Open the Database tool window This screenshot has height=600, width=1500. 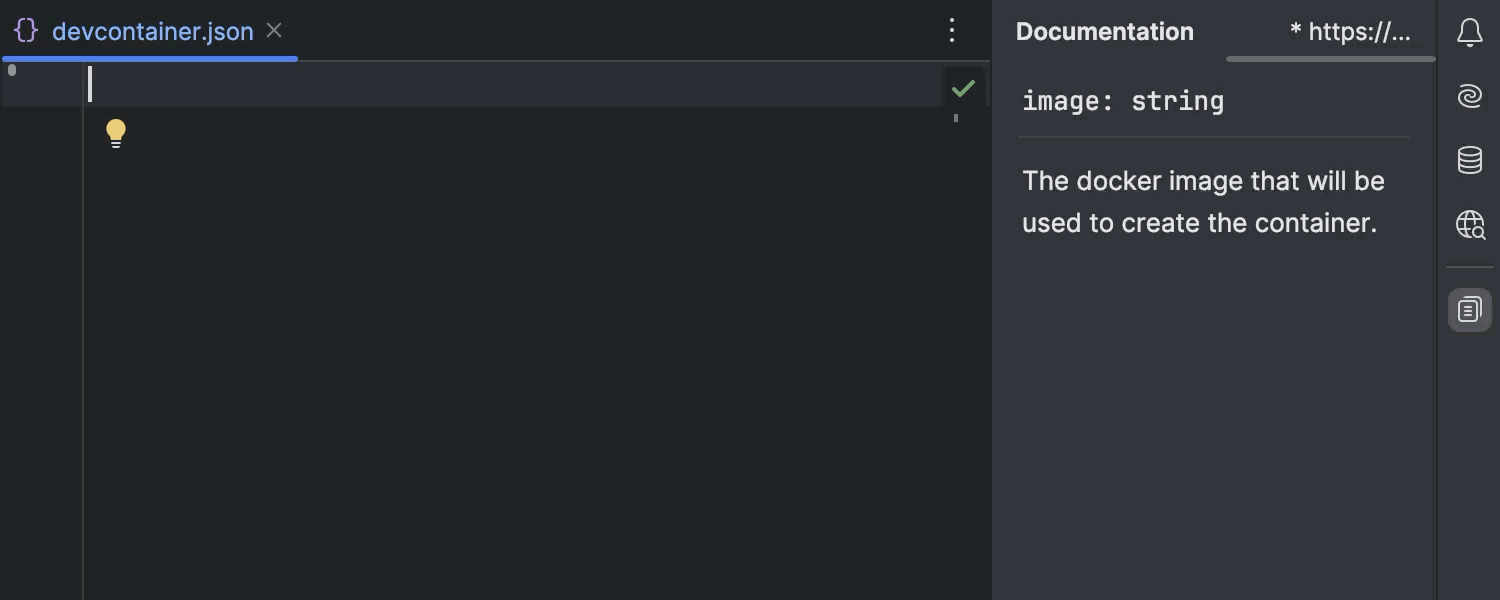pos(1469,160)
